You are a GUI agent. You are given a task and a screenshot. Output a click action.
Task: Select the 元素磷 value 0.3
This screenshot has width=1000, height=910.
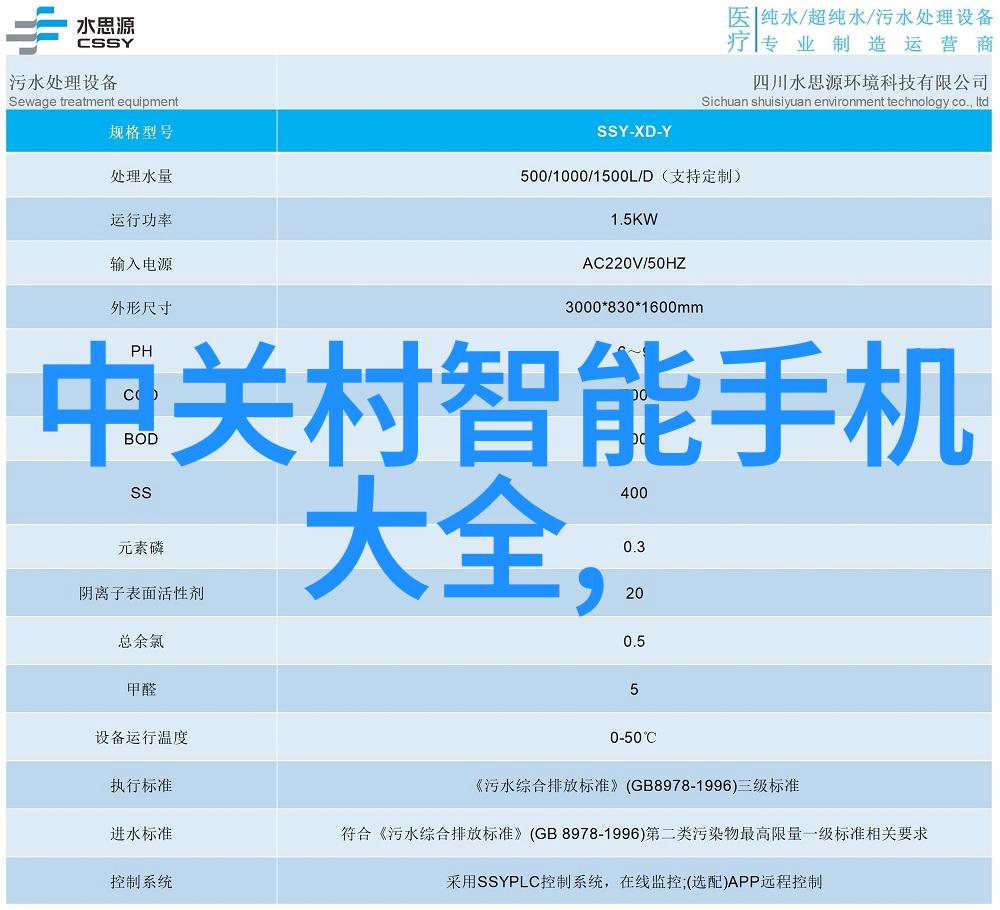coord(634,547)
